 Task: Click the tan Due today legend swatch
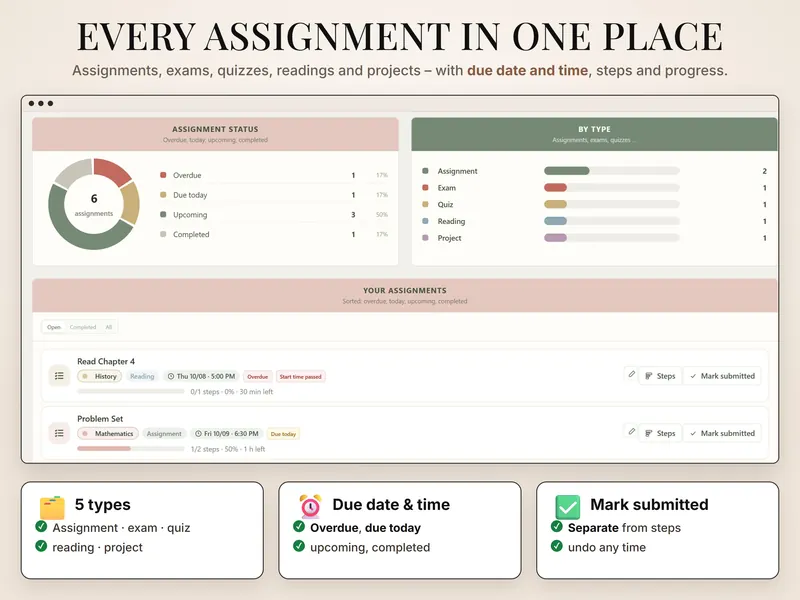[x=163, y=195]
